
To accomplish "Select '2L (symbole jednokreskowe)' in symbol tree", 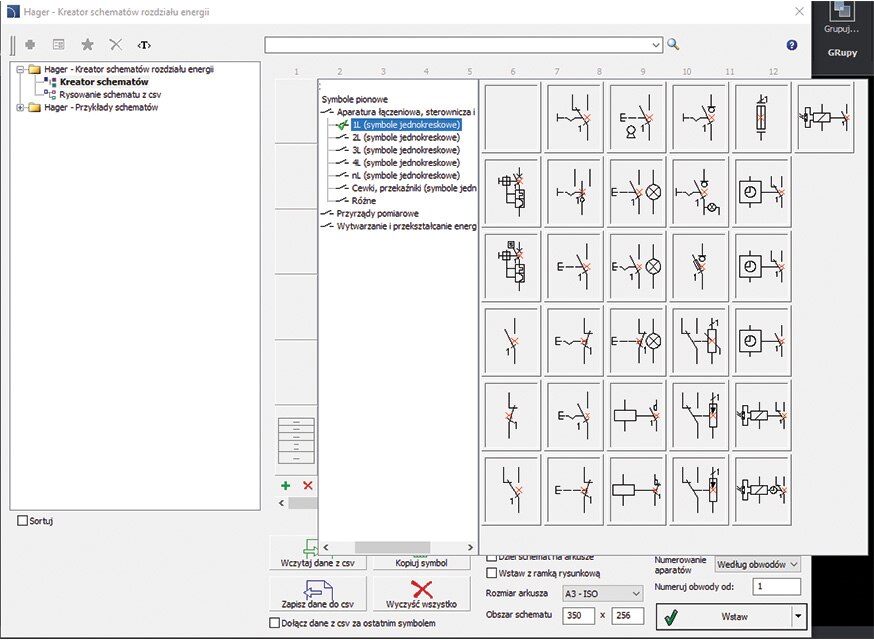I will click(405, 138).
